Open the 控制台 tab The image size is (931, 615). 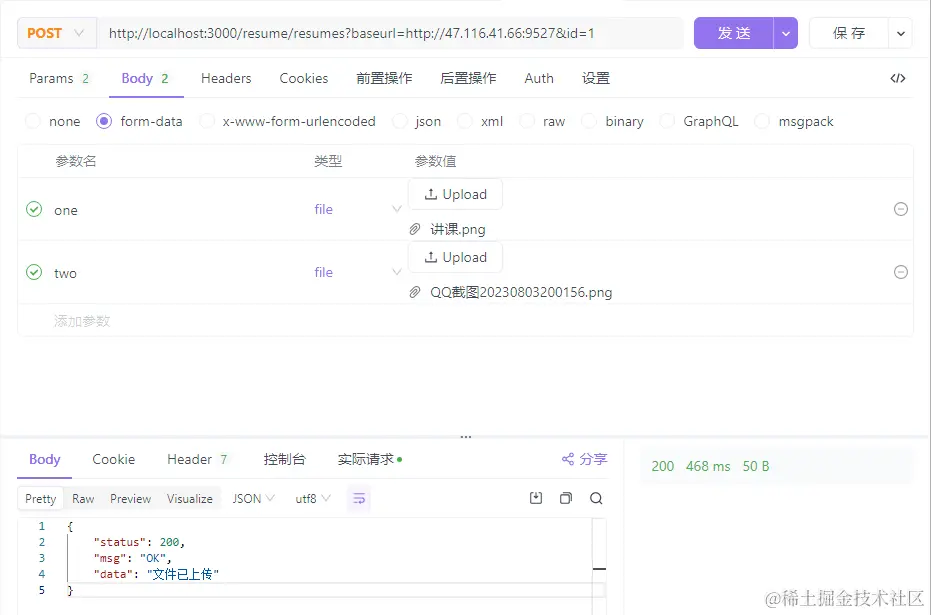click(284, 459)
